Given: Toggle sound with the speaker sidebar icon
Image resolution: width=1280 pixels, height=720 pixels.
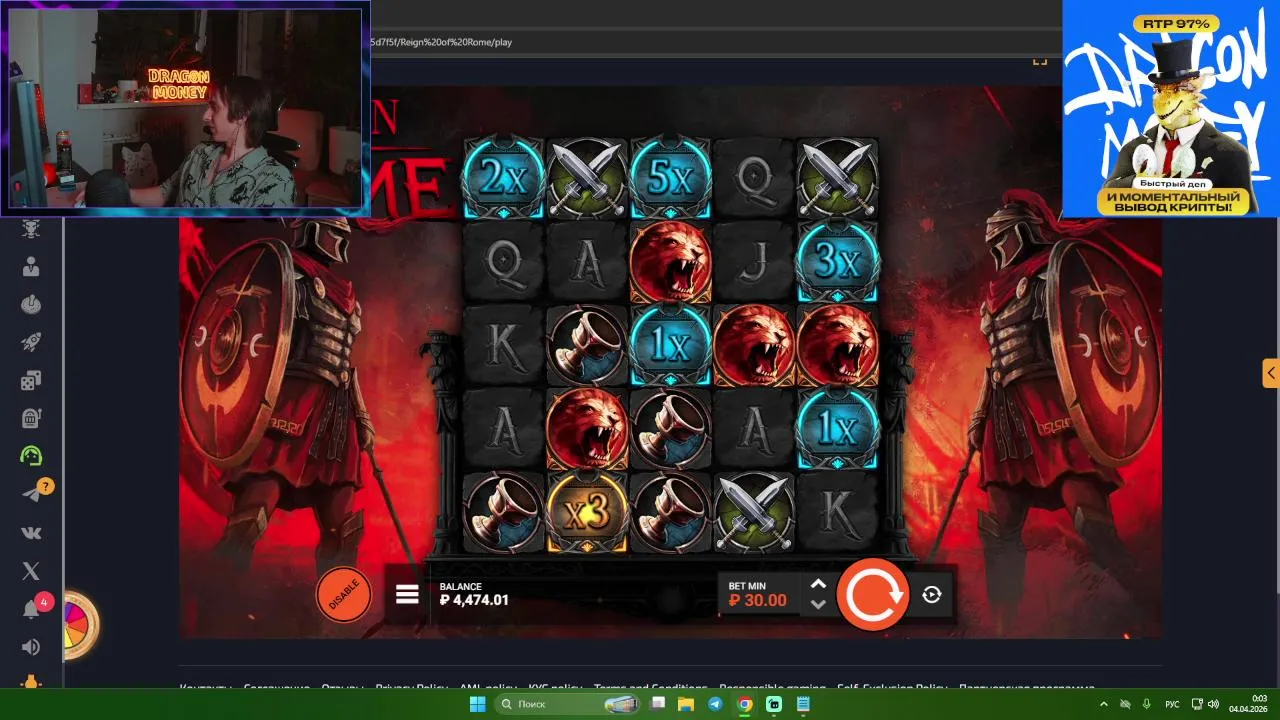Looking at the screenshot, I should pyautogui.click(x=31, y=647).
